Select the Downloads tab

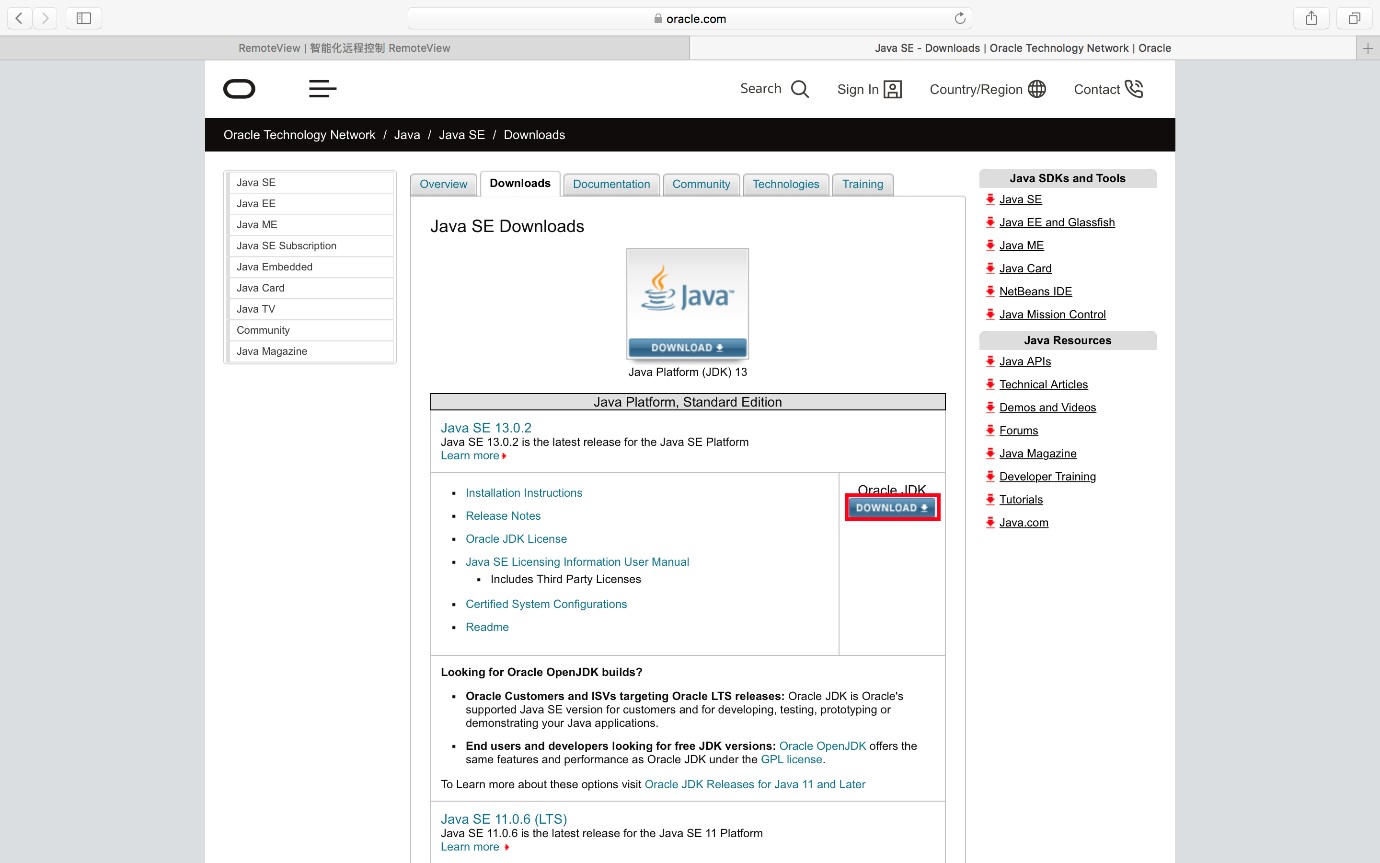tap(520, 184)
